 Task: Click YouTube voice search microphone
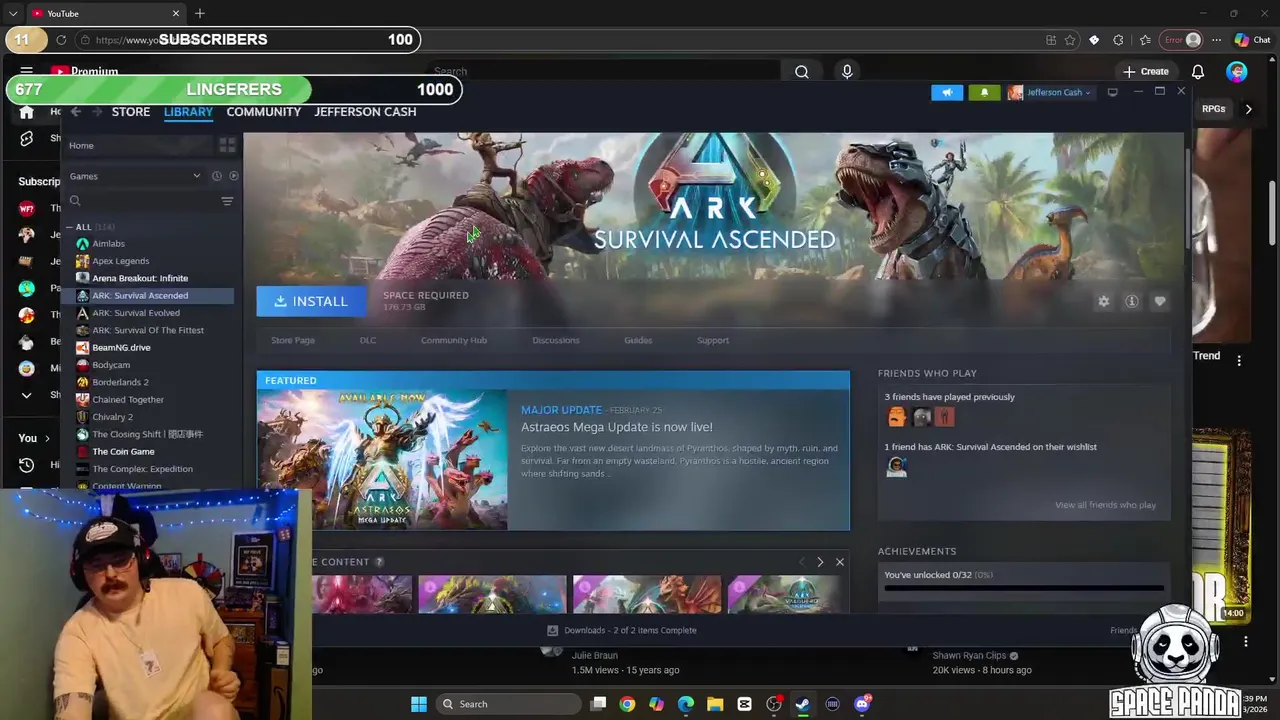(847, 72)
